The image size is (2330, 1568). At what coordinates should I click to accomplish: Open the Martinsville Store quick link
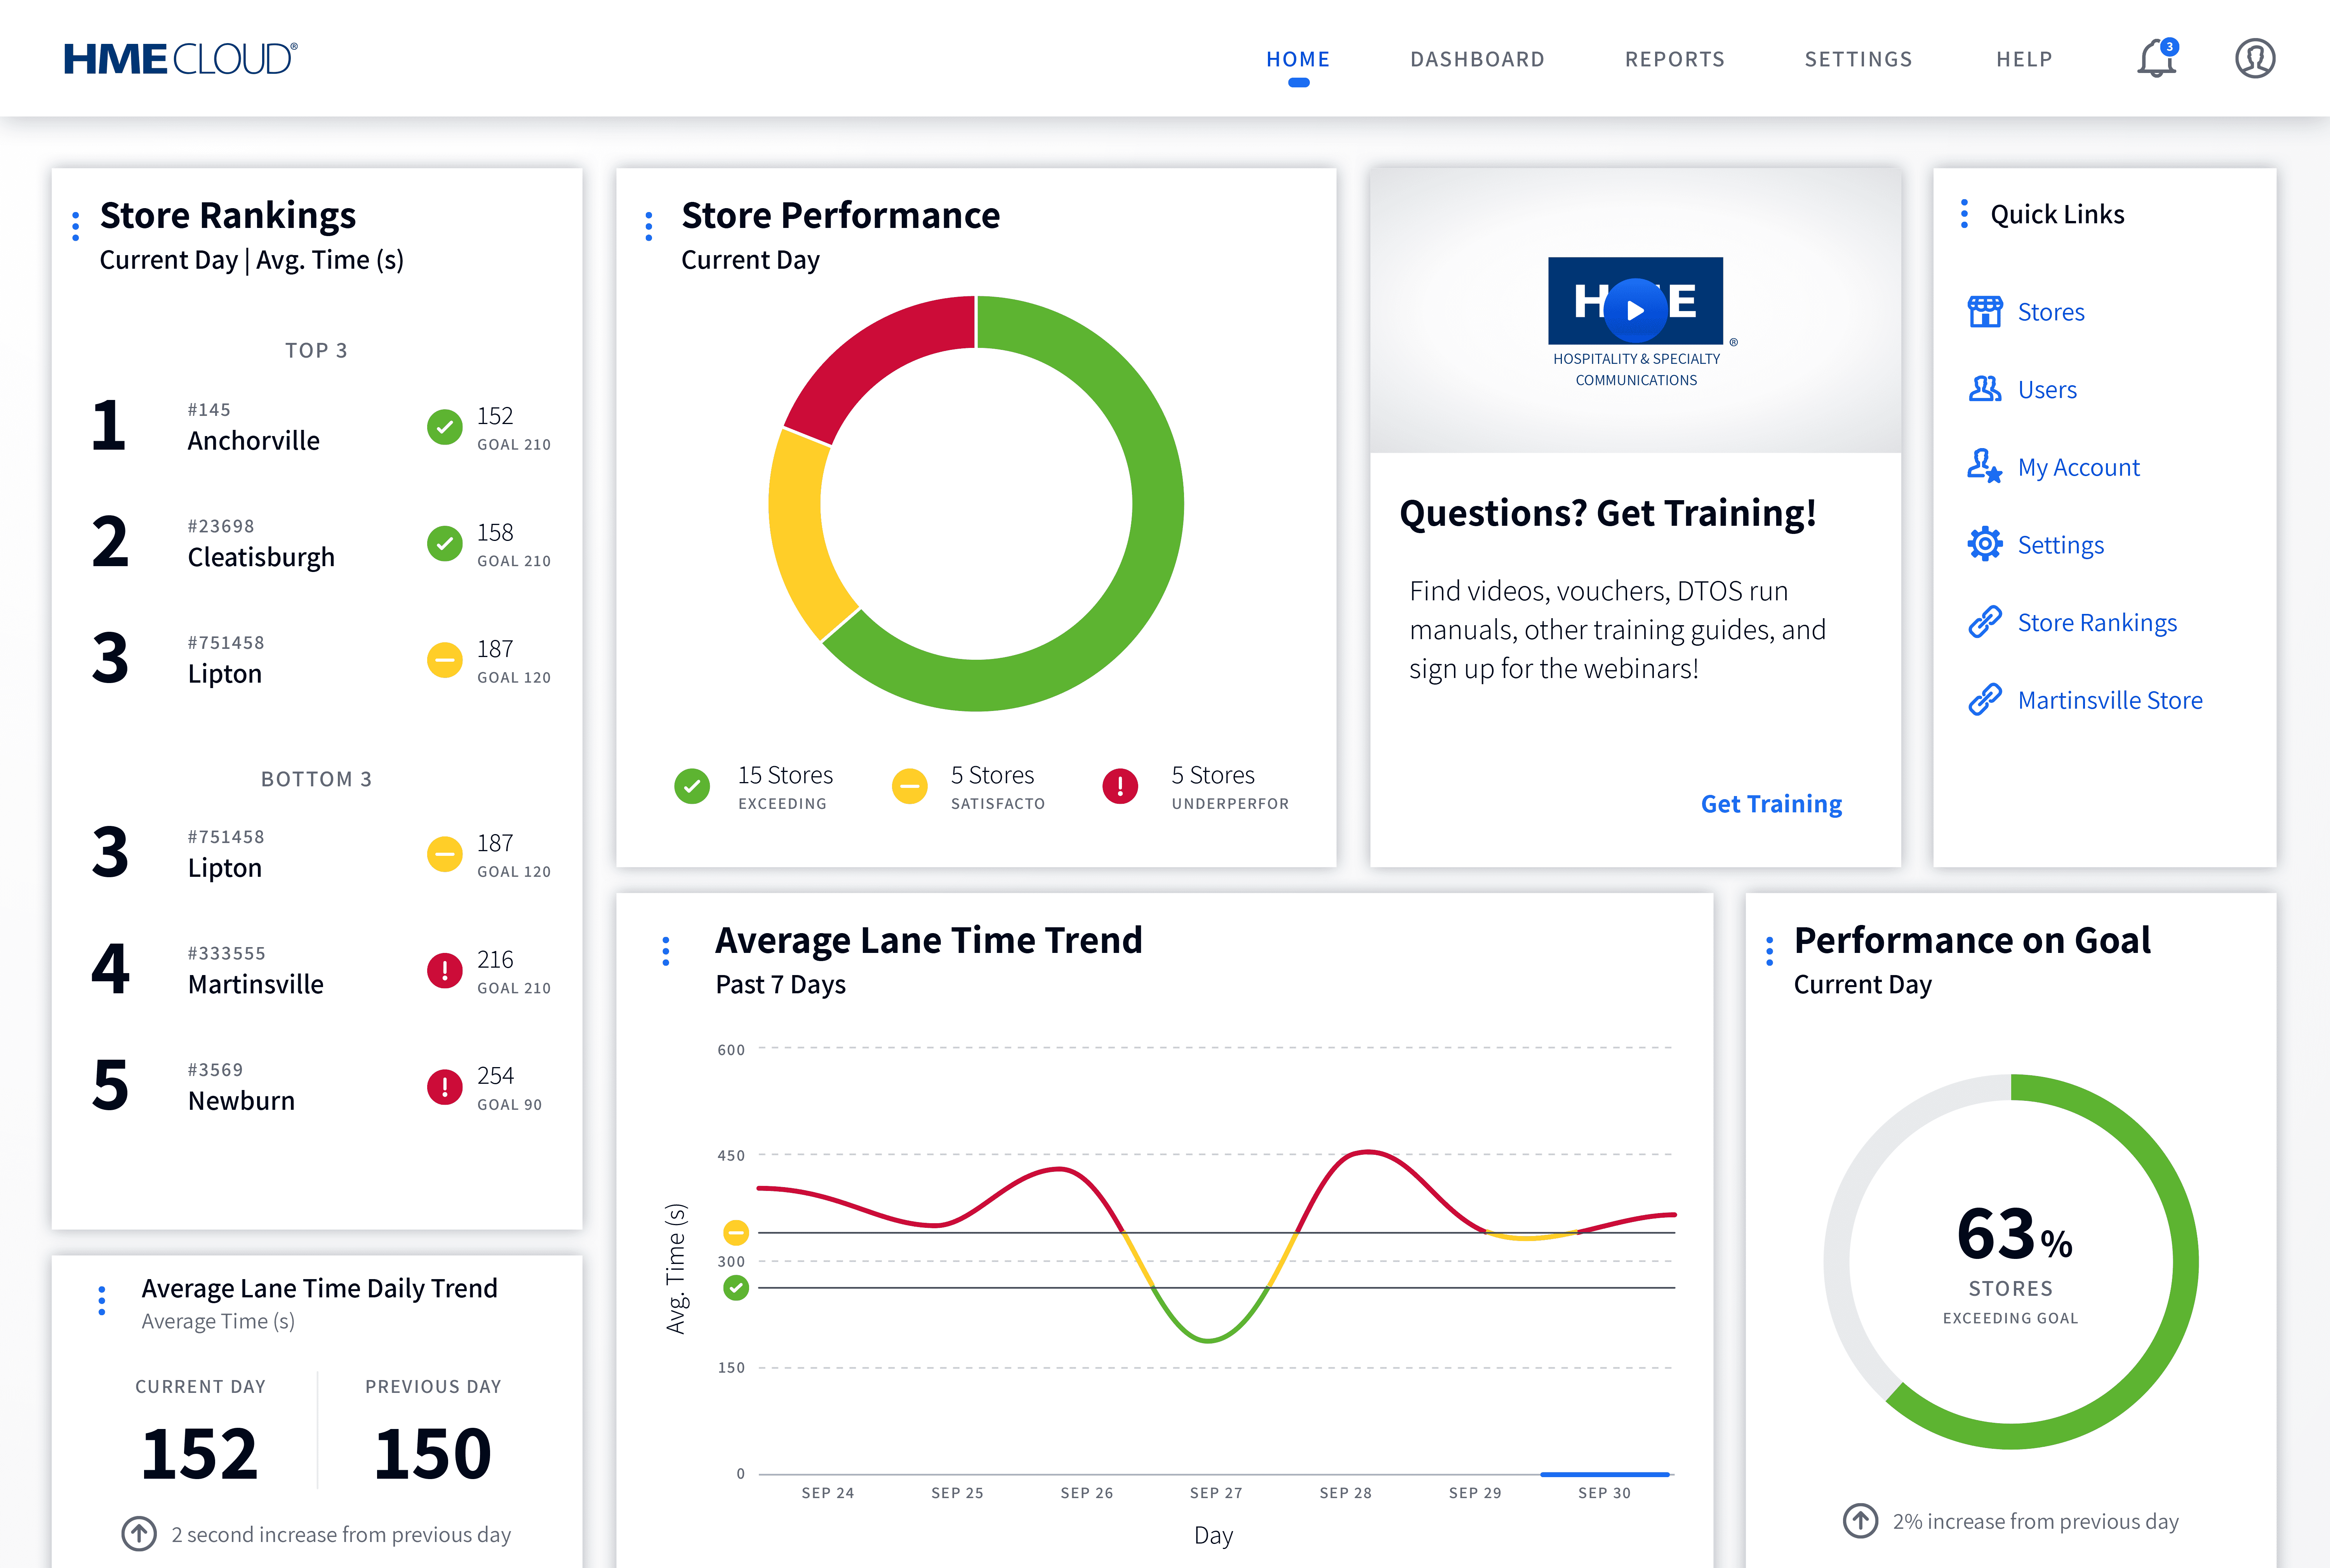click(2109, 700)
